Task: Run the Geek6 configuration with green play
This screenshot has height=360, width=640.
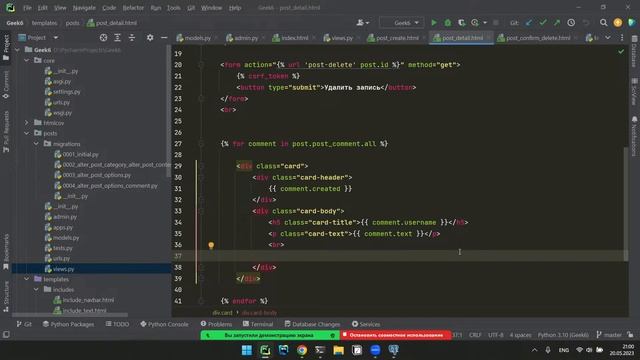Action: click(434, 23)
